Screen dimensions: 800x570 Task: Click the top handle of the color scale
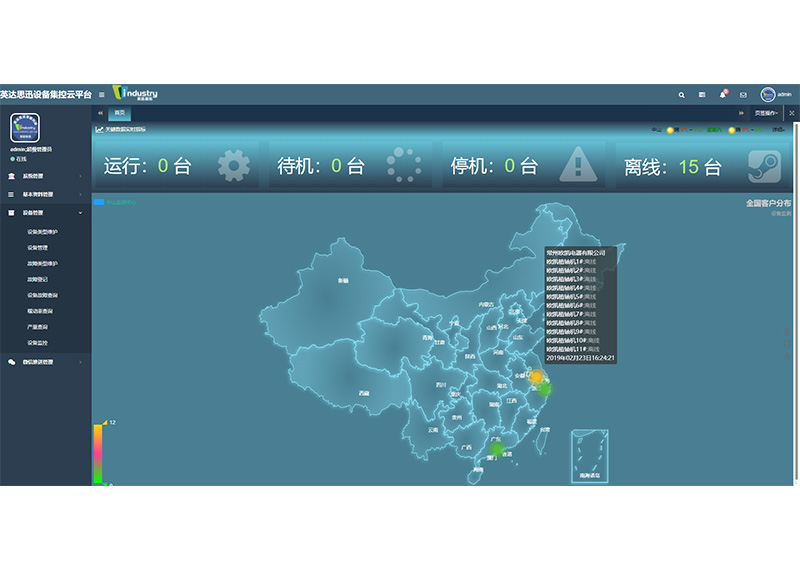coord(105,423)
